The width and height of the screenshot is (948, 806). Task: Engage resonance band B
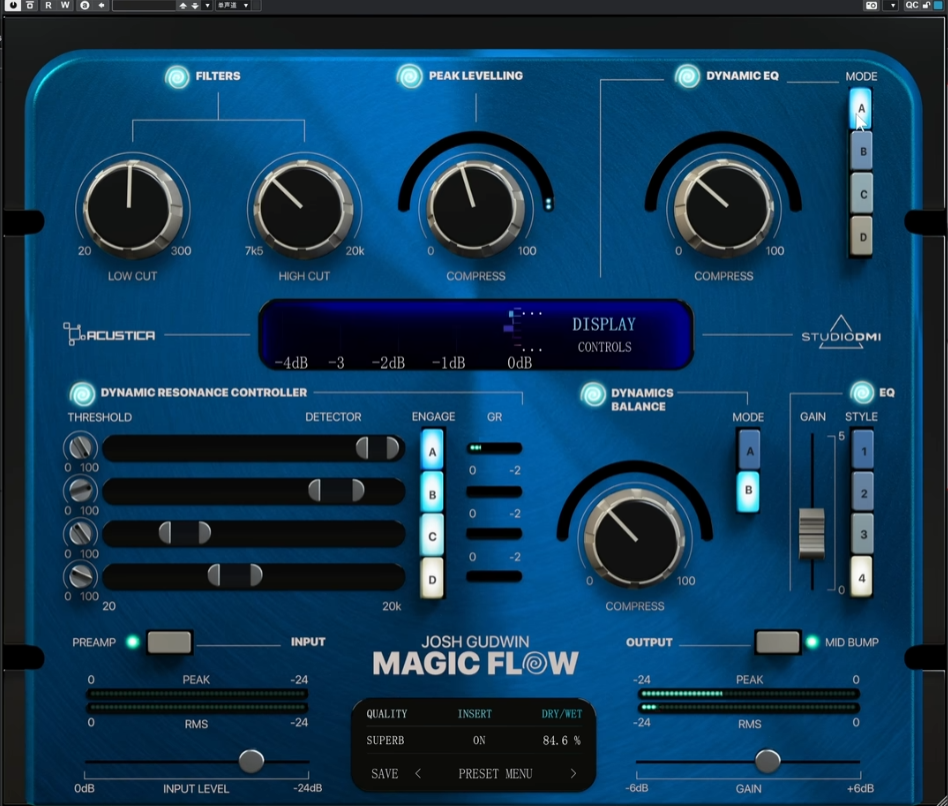tap(432, 493)
